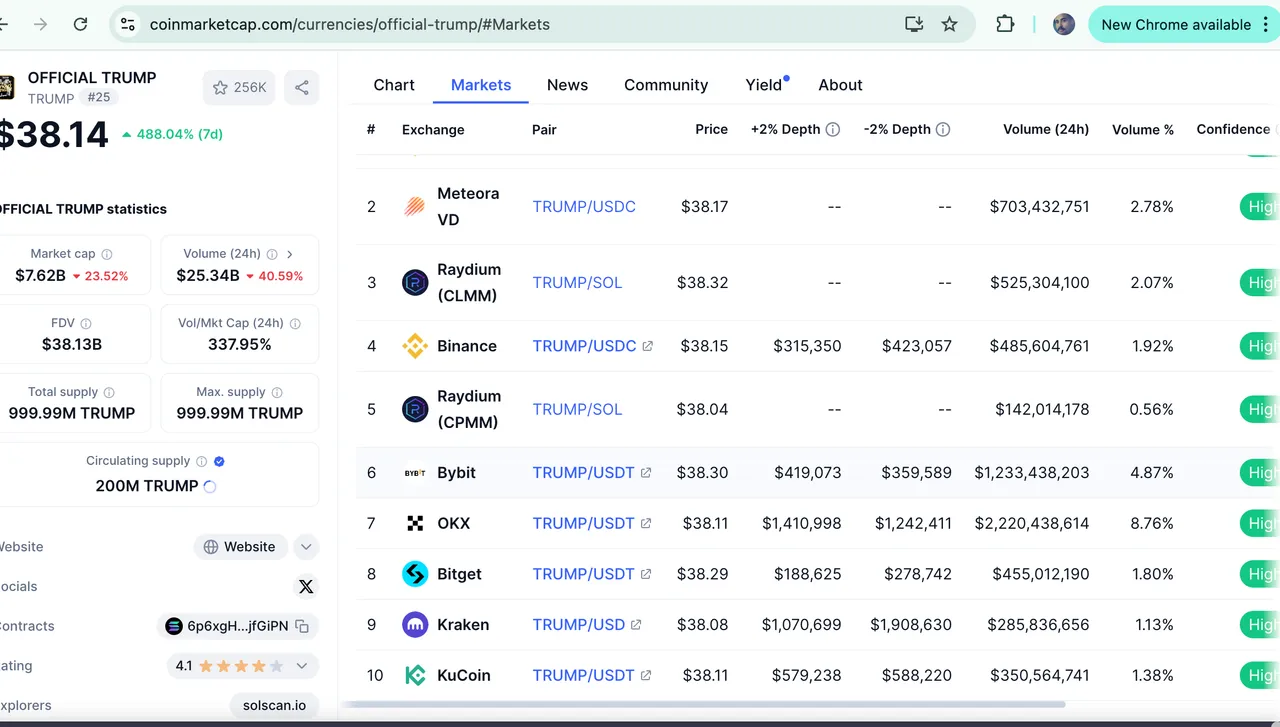
Task: Sort by Price column header
Action: [712, 129]
